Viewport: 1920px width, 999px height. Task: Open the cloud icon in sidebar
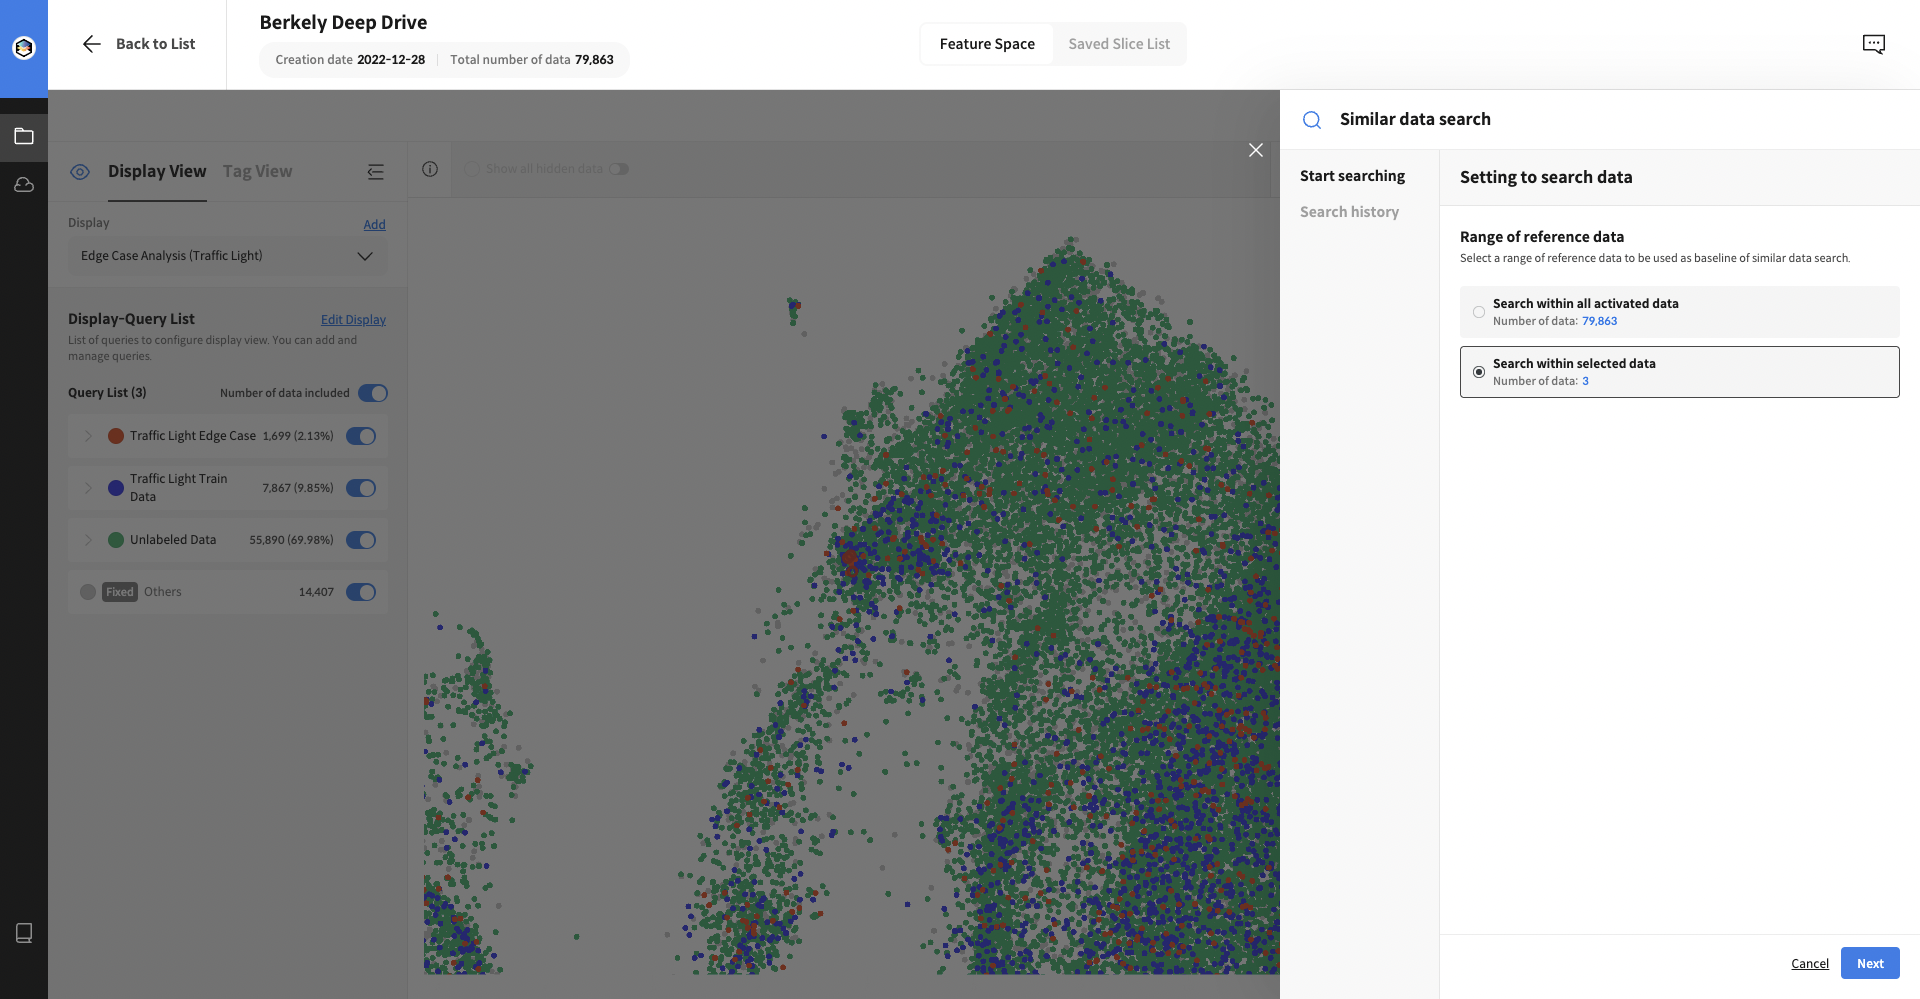point(24,185)
